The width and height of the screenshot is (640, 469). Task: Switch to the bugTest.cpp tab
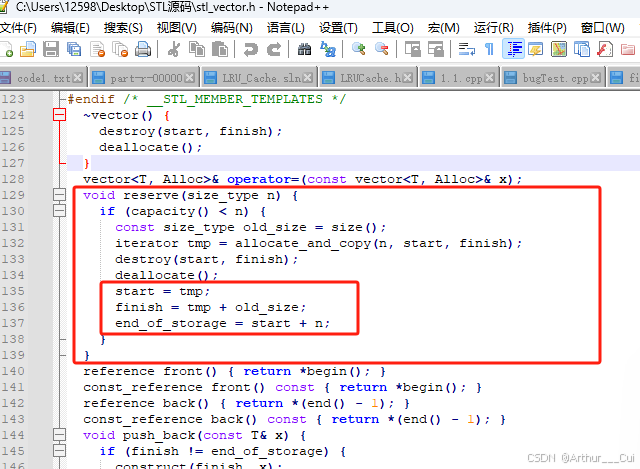[x=555, y=78]
